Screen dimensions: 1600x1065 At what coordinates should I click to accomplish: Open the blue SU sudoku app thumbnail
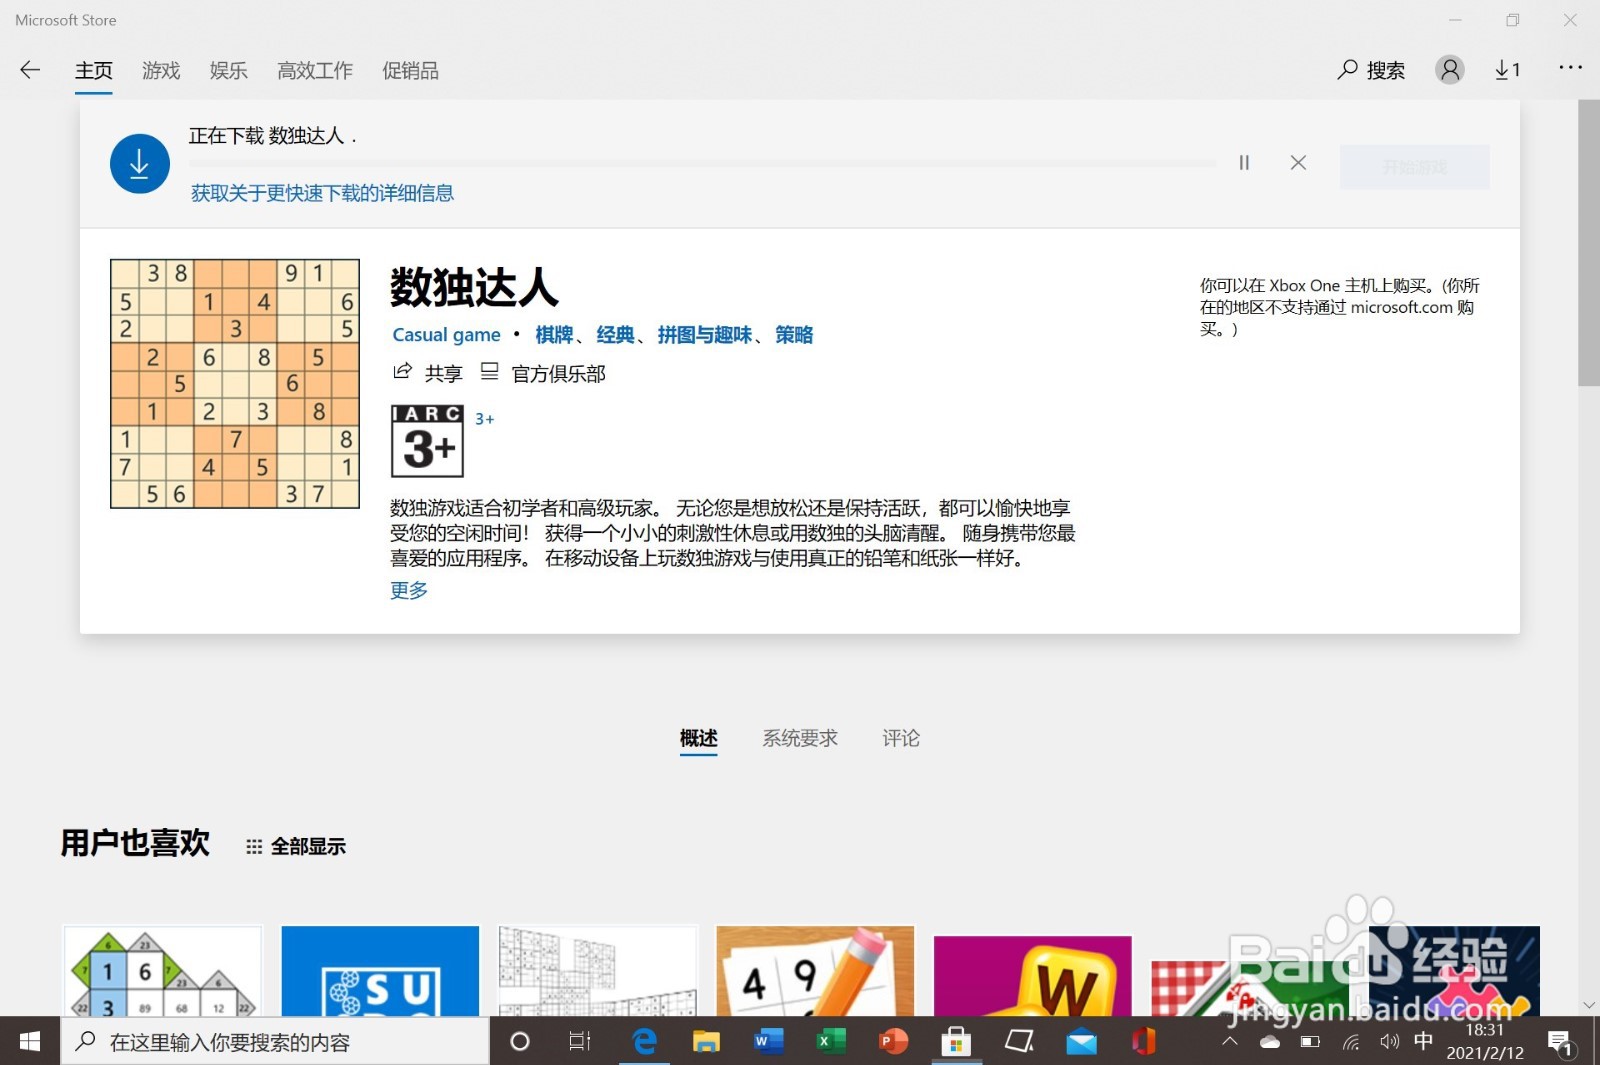(380, 971)
